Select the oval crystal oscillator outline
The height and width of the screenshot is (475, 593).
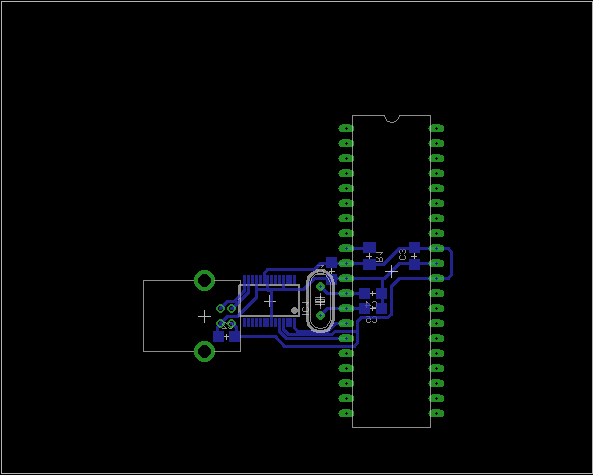tap(320, 301)
